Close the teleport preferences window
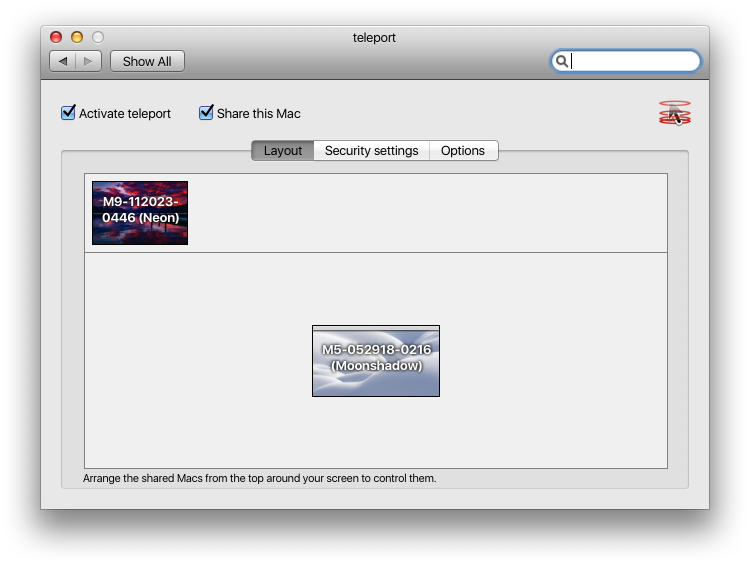This screenshot has height=565, width=750. click(56, 37)
